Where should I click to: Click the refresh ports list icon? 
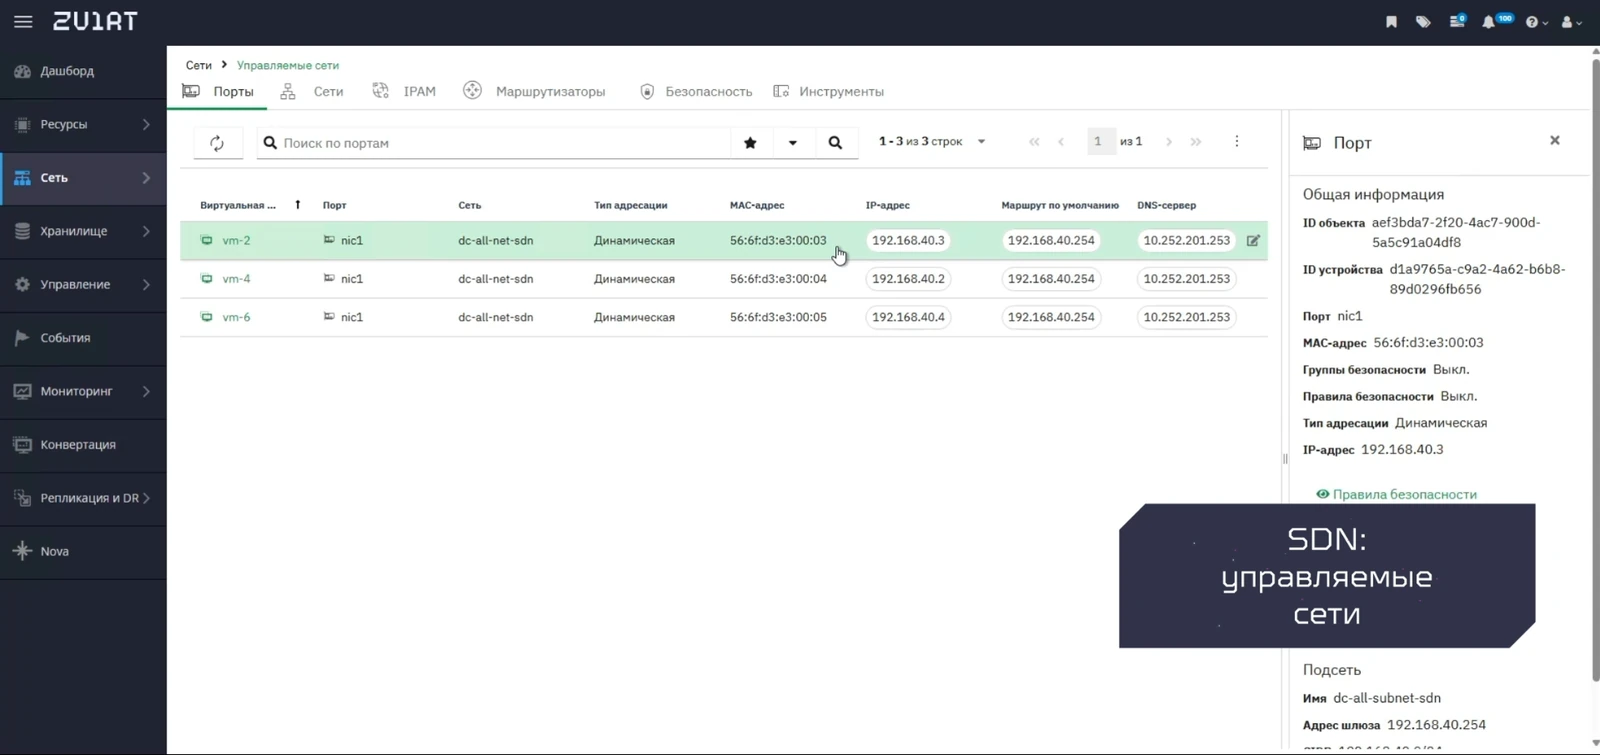(x=217, y=143)
